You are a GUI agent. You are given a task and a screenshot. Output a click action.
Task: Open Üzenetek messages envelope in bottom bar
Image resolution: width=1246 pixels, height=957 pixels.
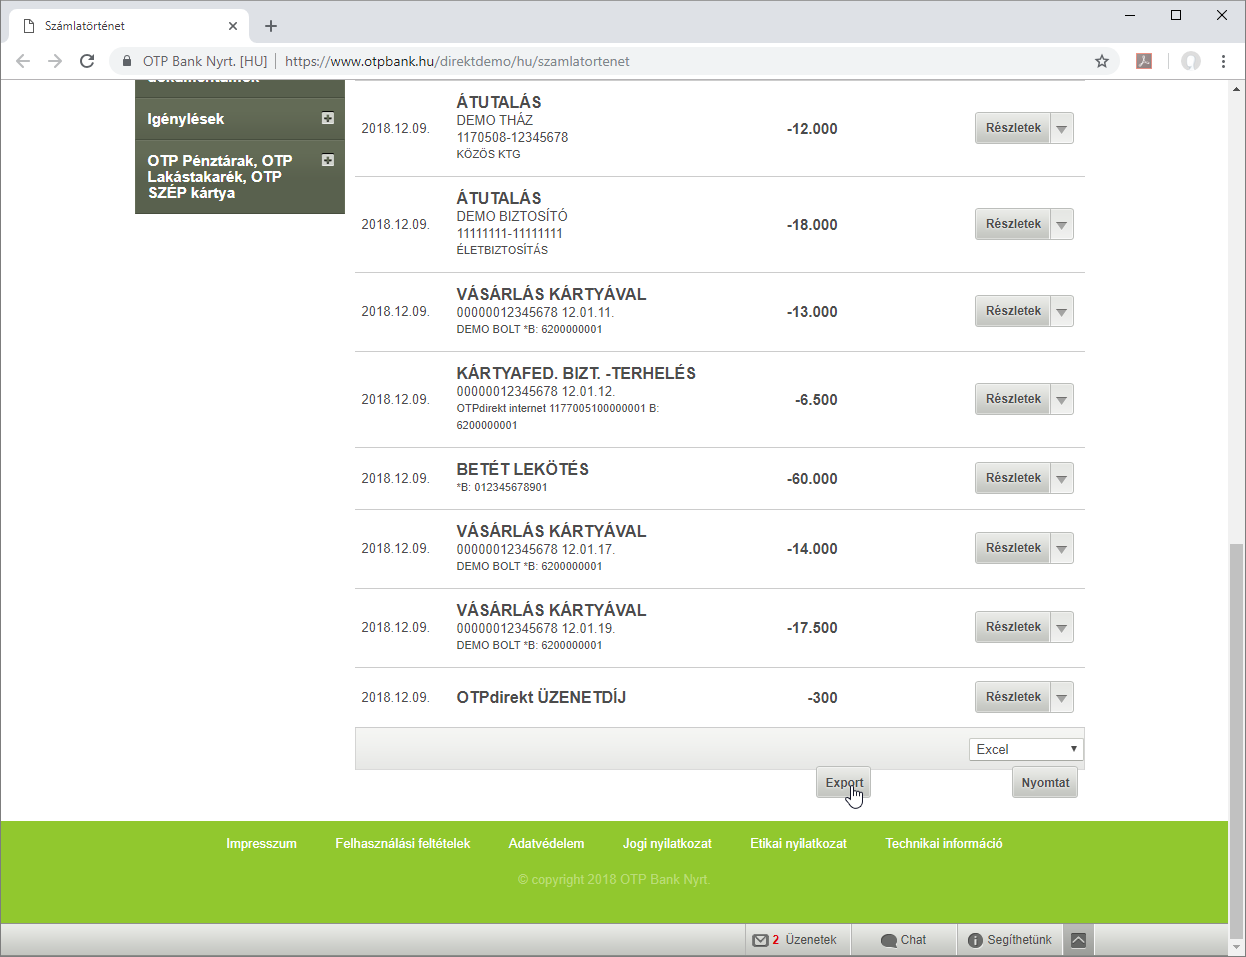(796, 940)
